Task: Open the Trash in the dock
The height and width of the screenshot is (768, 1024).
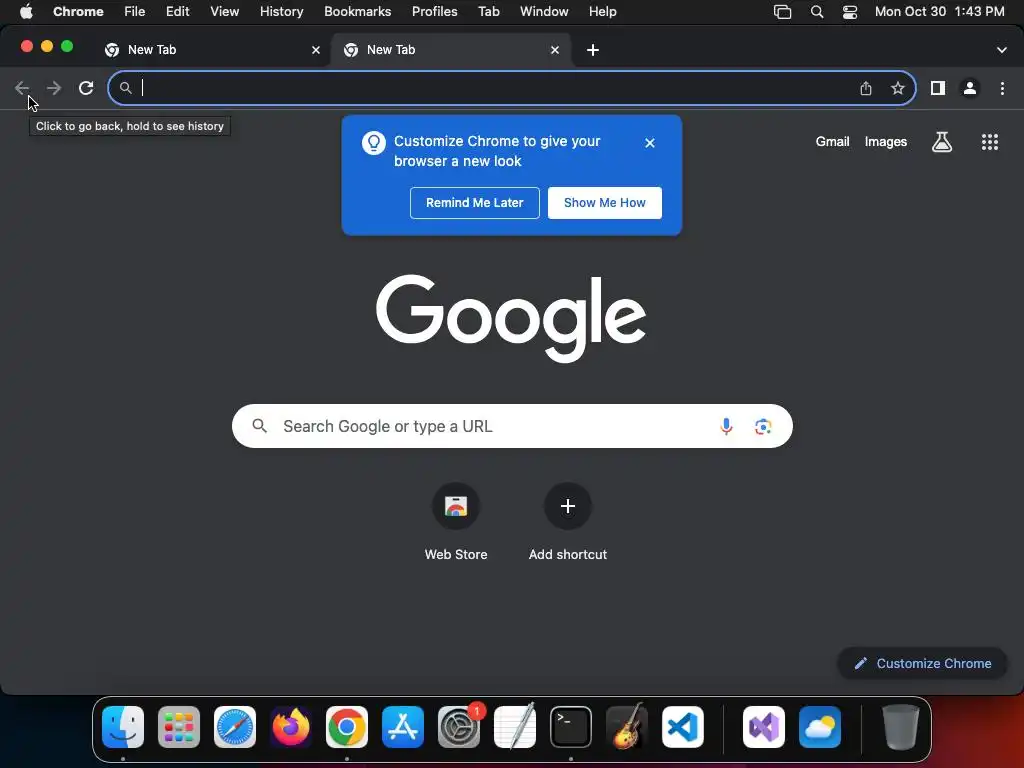Action: coord(901,727)
